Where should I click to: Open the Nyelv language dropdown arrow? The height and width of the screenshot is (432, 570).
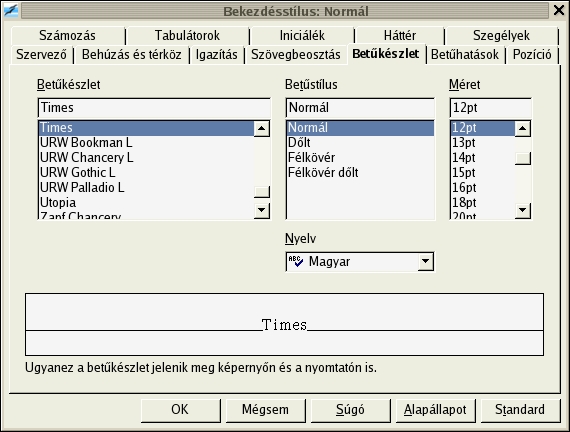(425, 261)
